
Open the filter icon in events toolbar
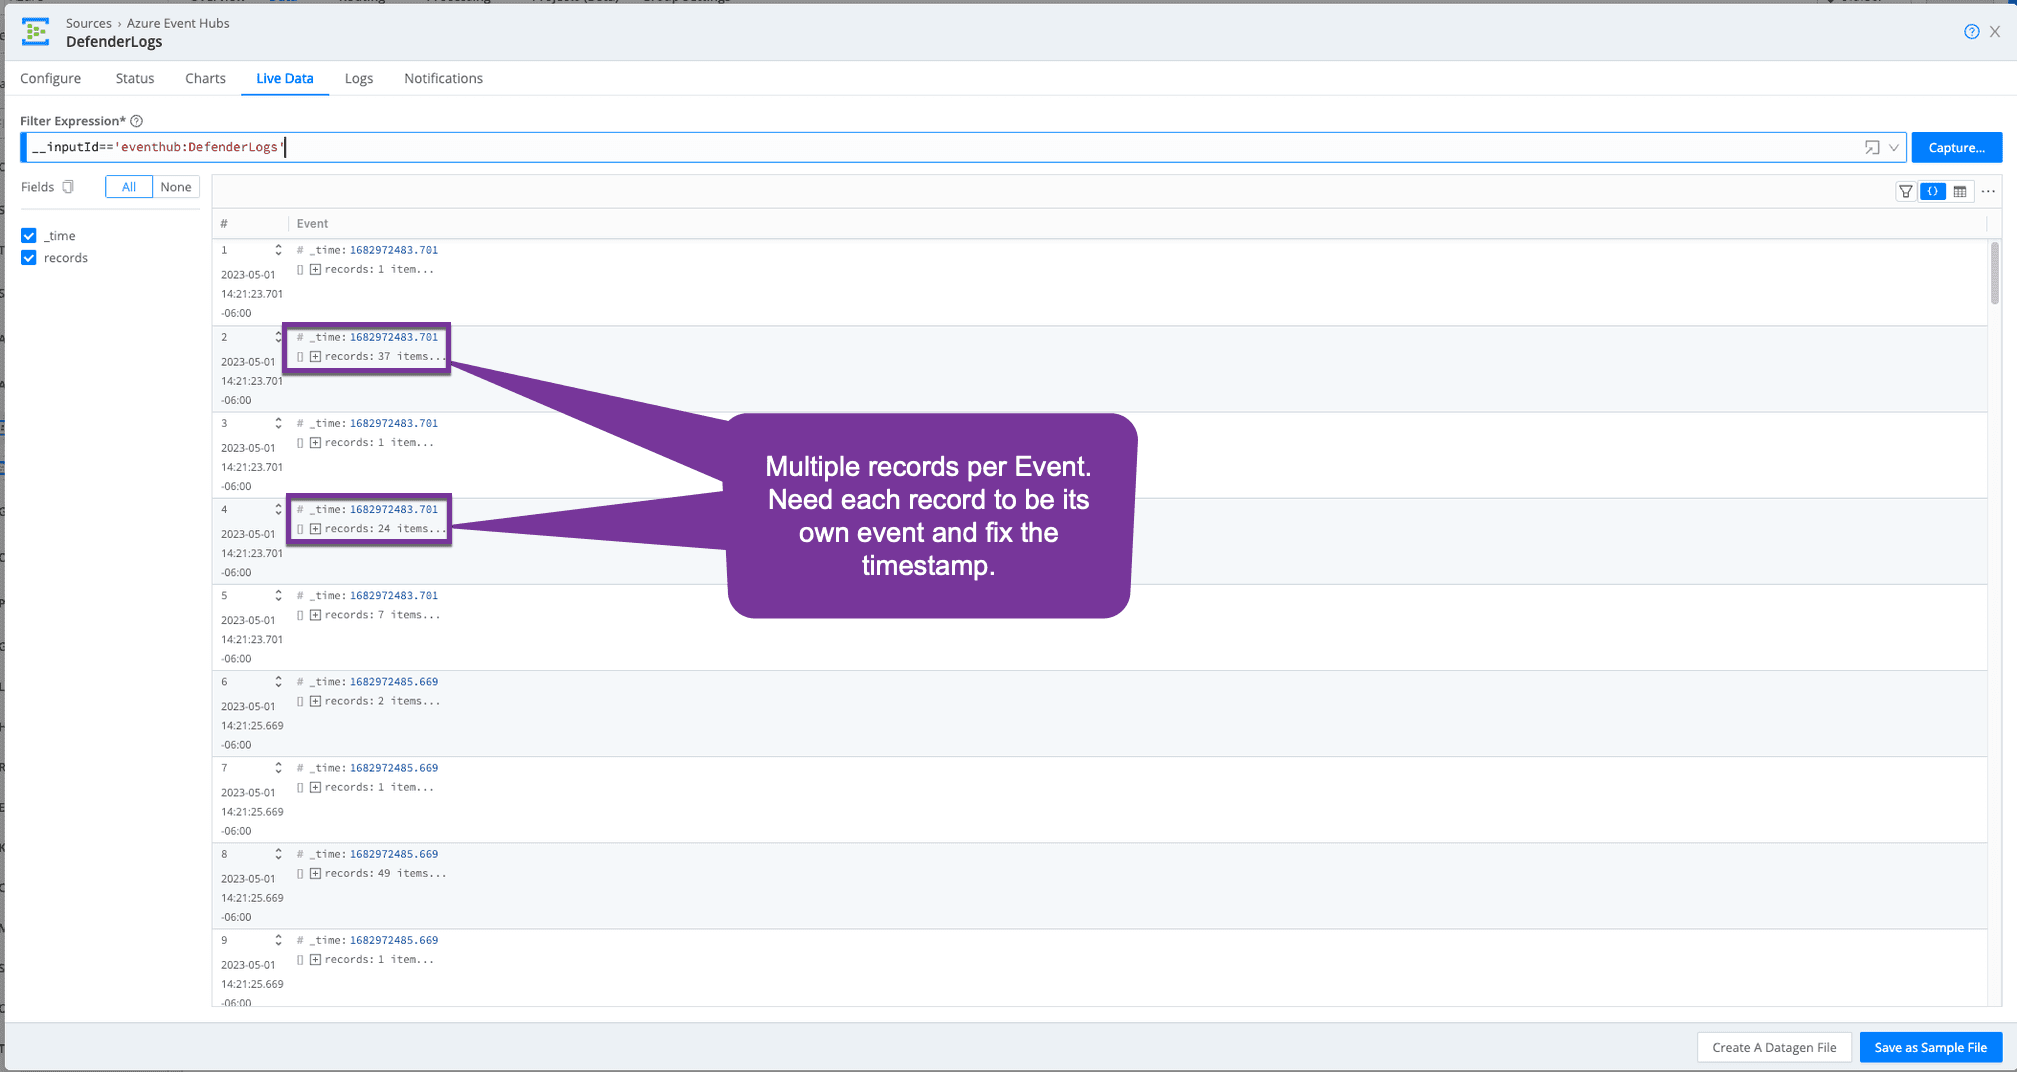click(x=1906, y=191)
